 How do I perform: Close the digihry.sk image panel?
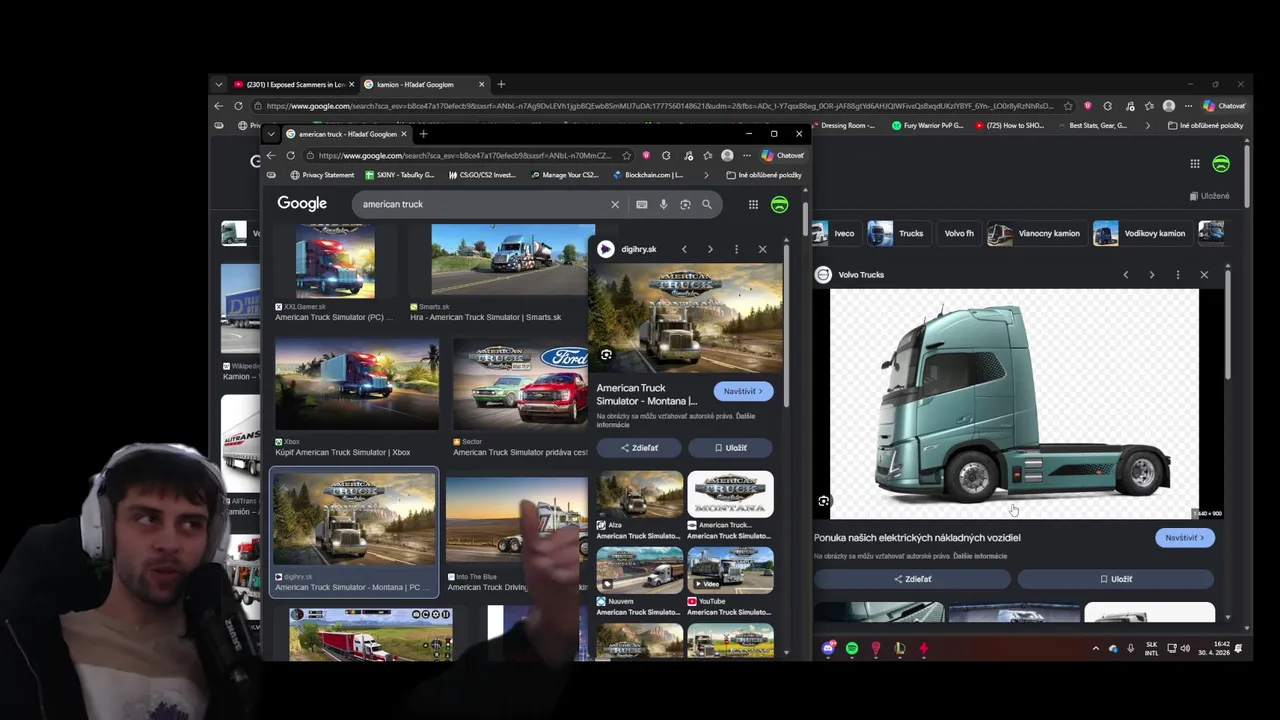click(762, 249)
